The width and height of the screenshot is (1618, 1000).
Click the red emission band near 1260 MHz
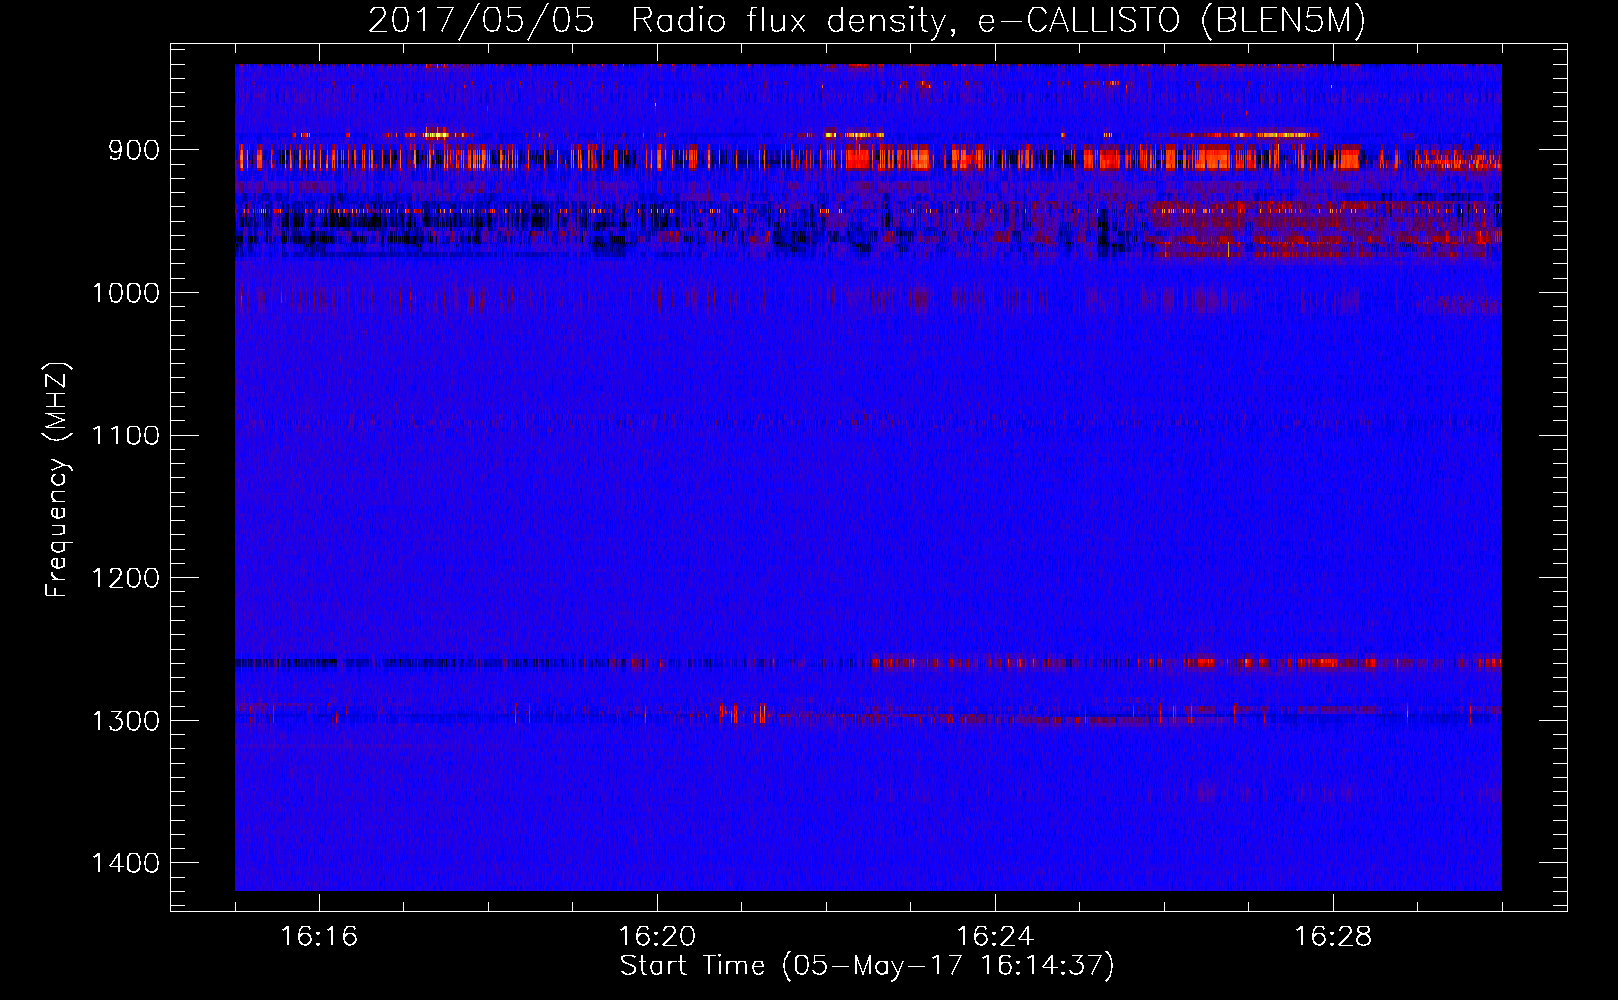pos(1185,662)
